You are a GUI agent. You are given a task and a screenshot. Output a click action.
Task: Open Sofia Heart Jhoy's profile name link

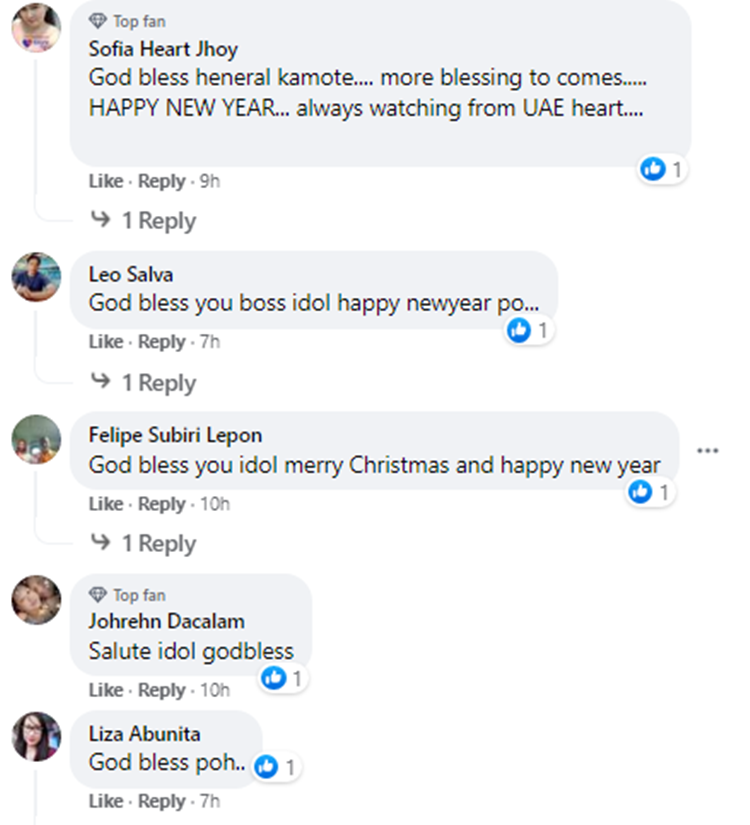point(163,48)
